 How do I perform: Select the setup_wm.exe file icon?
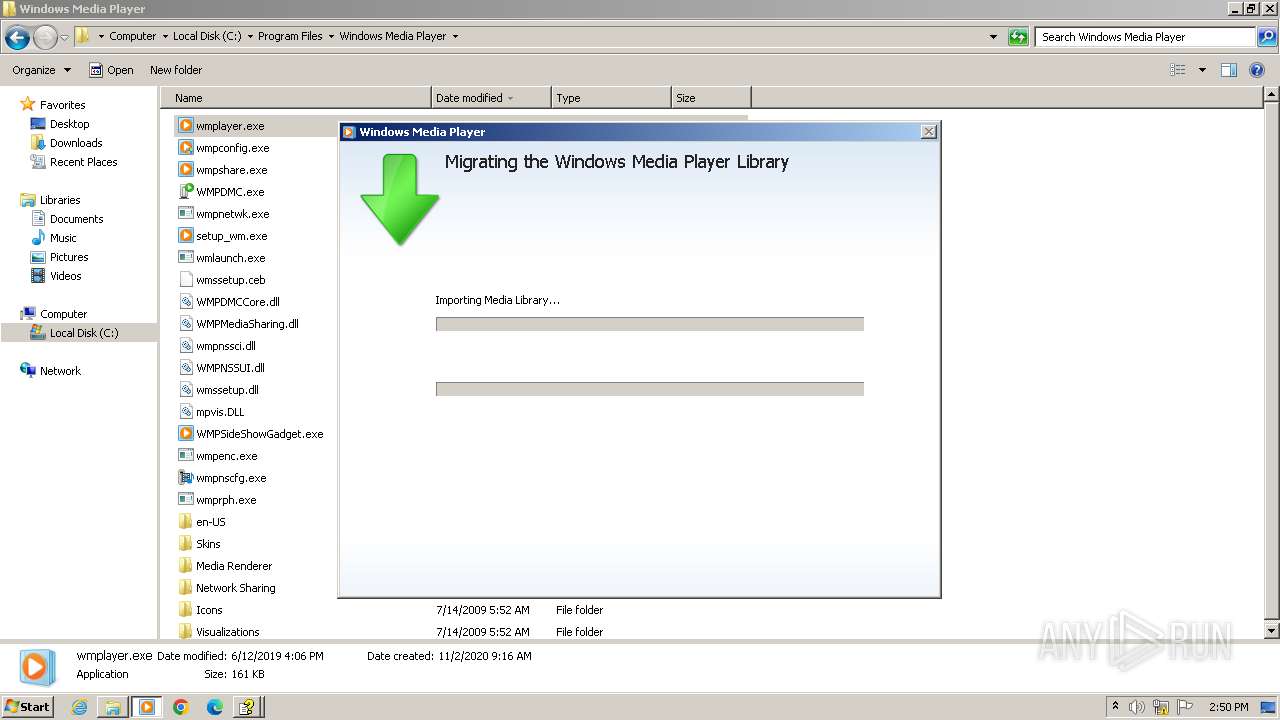(186, 236)
